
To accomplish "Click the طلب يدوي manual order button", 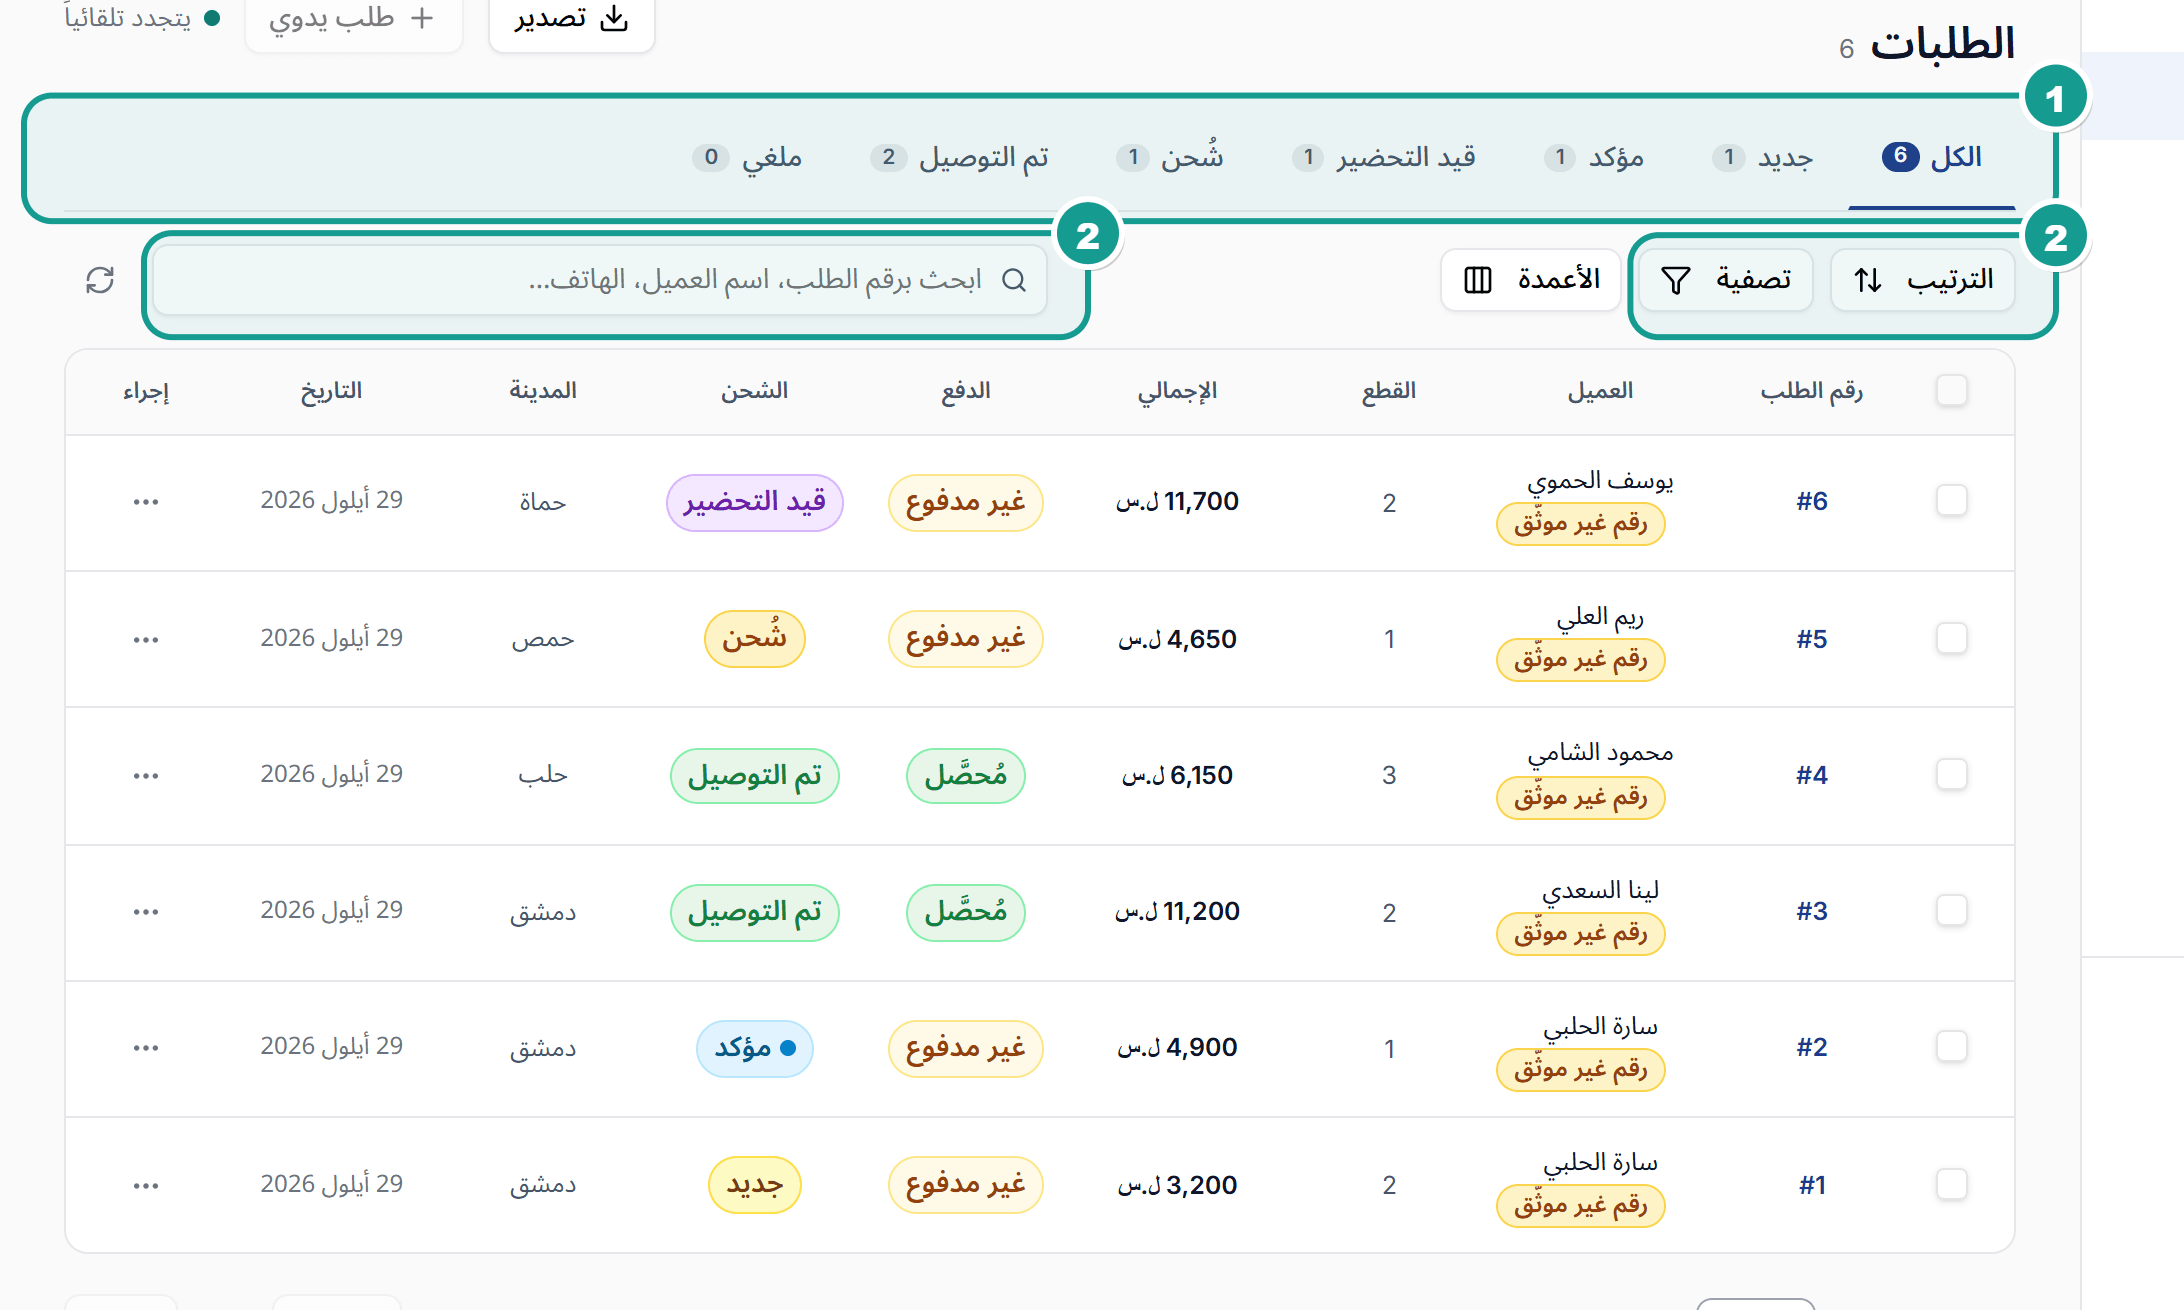I will click(x=353, y=20).
